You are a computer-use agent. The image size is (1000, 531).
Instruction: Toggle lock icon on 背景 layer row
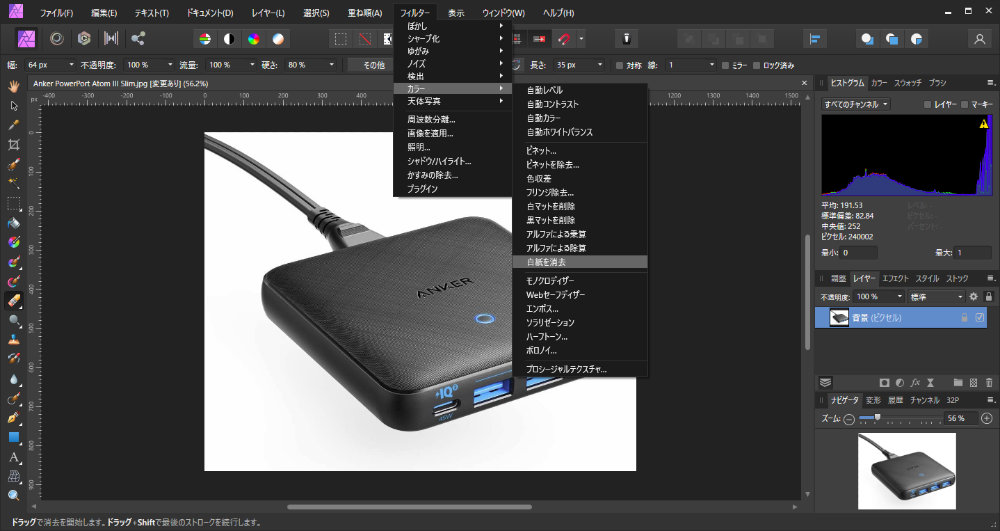tap(964, 317)
